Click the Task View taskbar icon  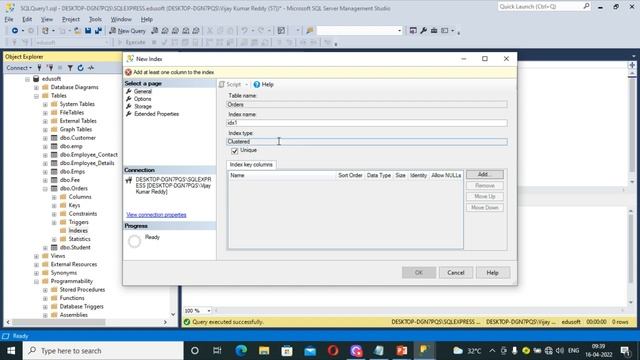pyautogui.click(x=217, y=351)
